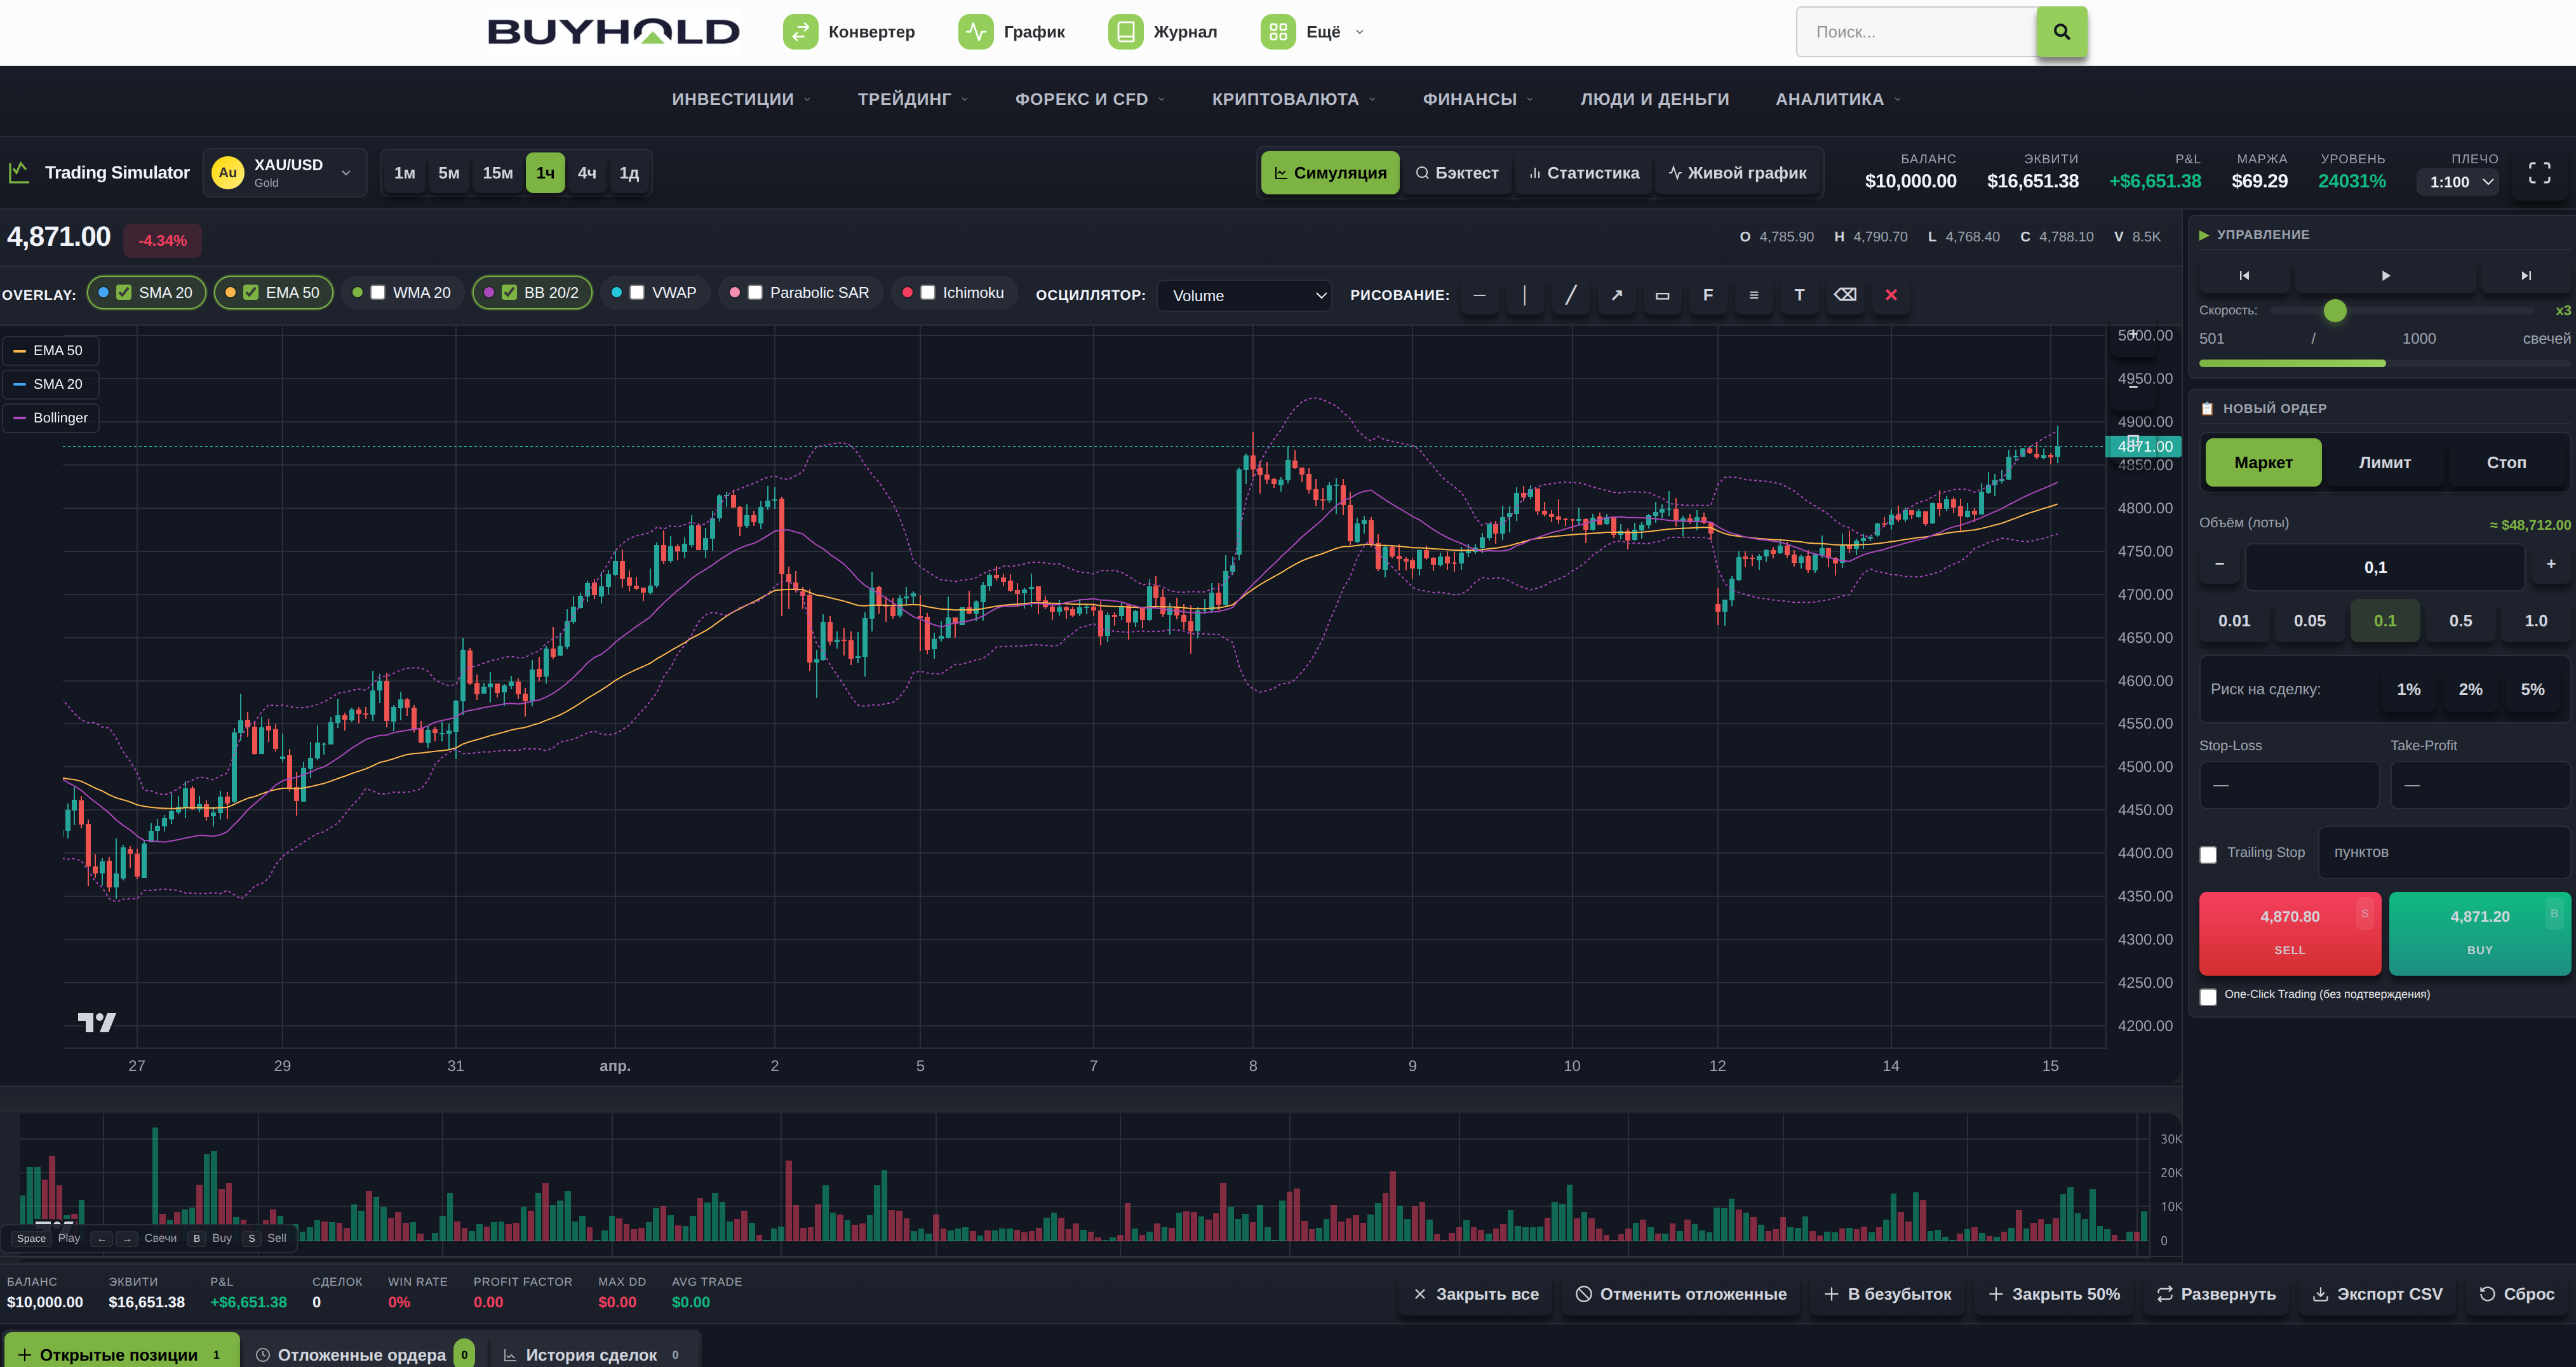2576x1367 pixels.
Task: Enable the Trailing Stop checkbox
Action: click(x=2208, y=855)
